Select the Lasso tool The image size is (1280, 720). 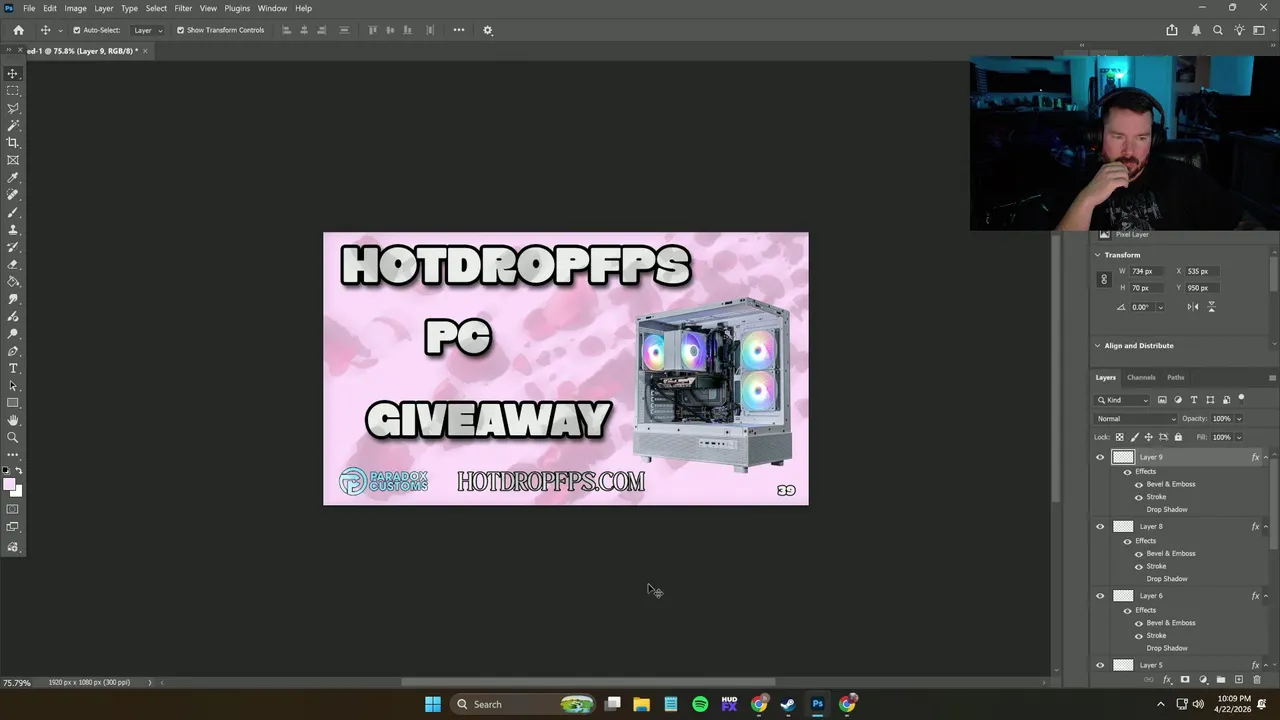(13, 108)
